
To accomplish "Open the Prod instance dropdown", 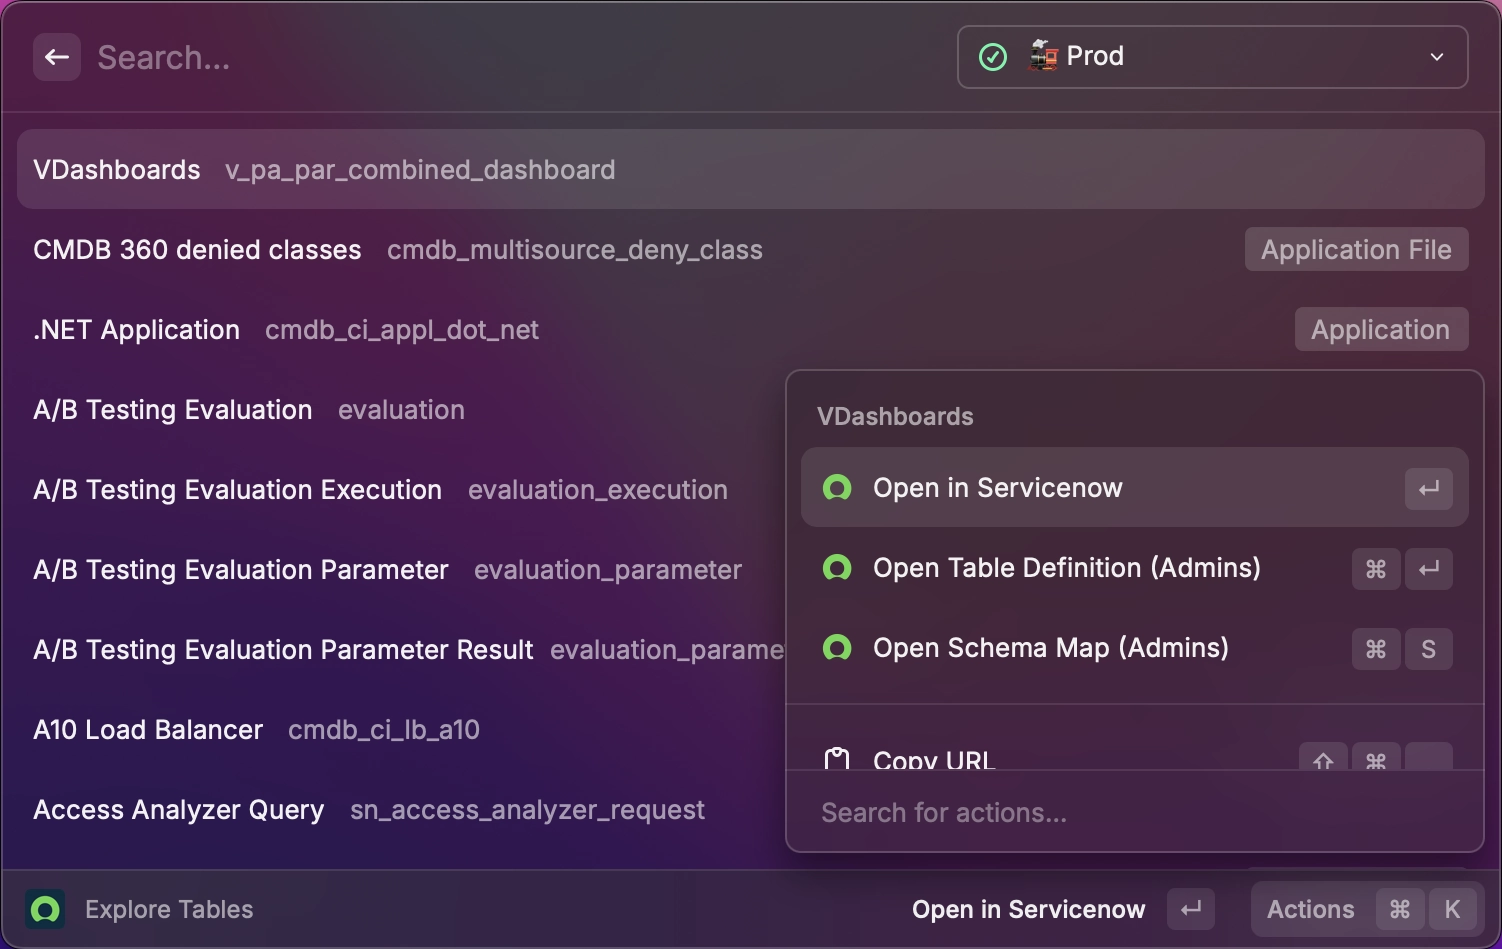I will pos(1437,57).
